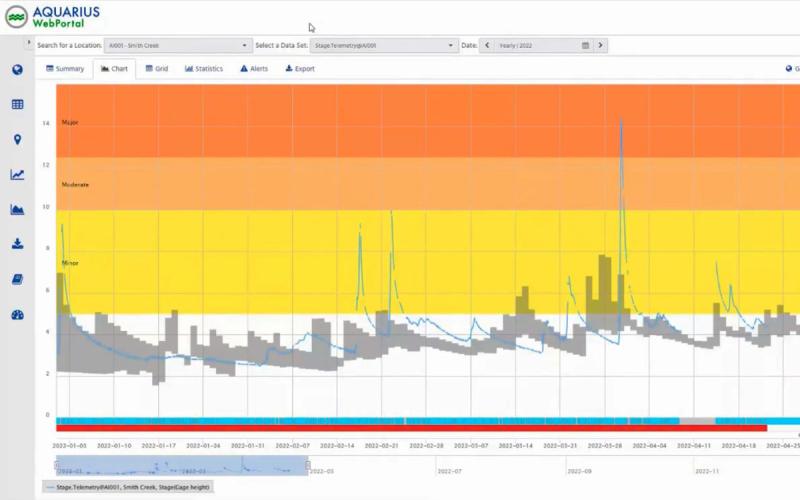Viewport: 800px width, 500px height.
Task: Click the 2022-11 marker in navigator
Action: click(x=707, y=471)
